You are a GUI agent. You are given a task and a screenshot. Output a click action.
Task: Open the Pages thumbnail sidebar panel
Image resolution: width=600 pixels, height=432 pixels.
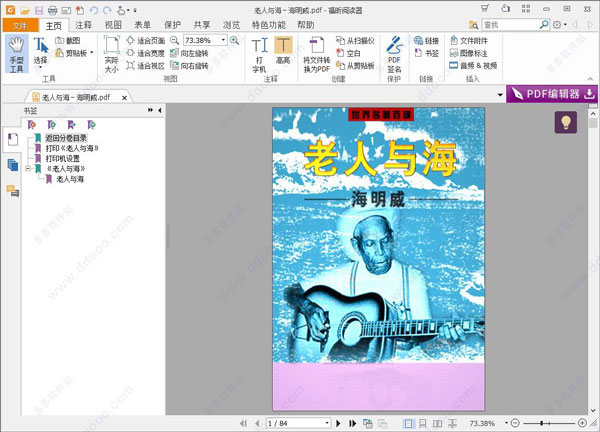13,165
